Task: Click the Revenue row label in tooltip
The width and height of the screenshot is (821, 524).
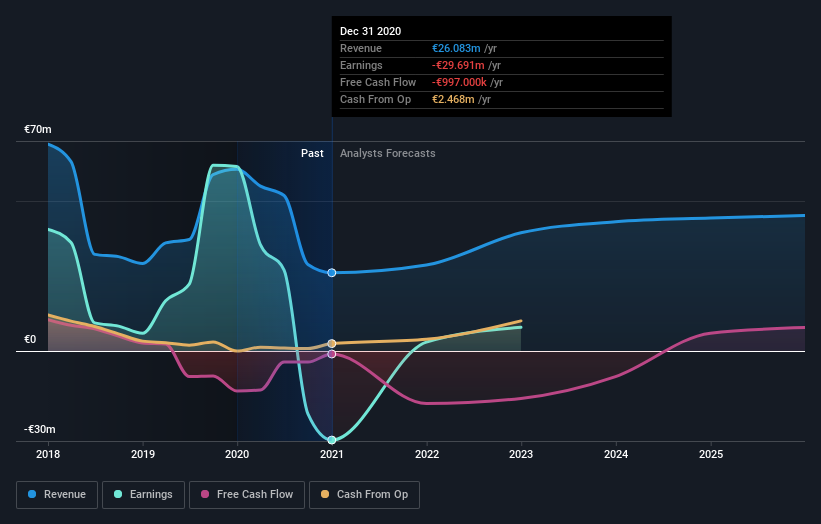Action: [361, 48]
